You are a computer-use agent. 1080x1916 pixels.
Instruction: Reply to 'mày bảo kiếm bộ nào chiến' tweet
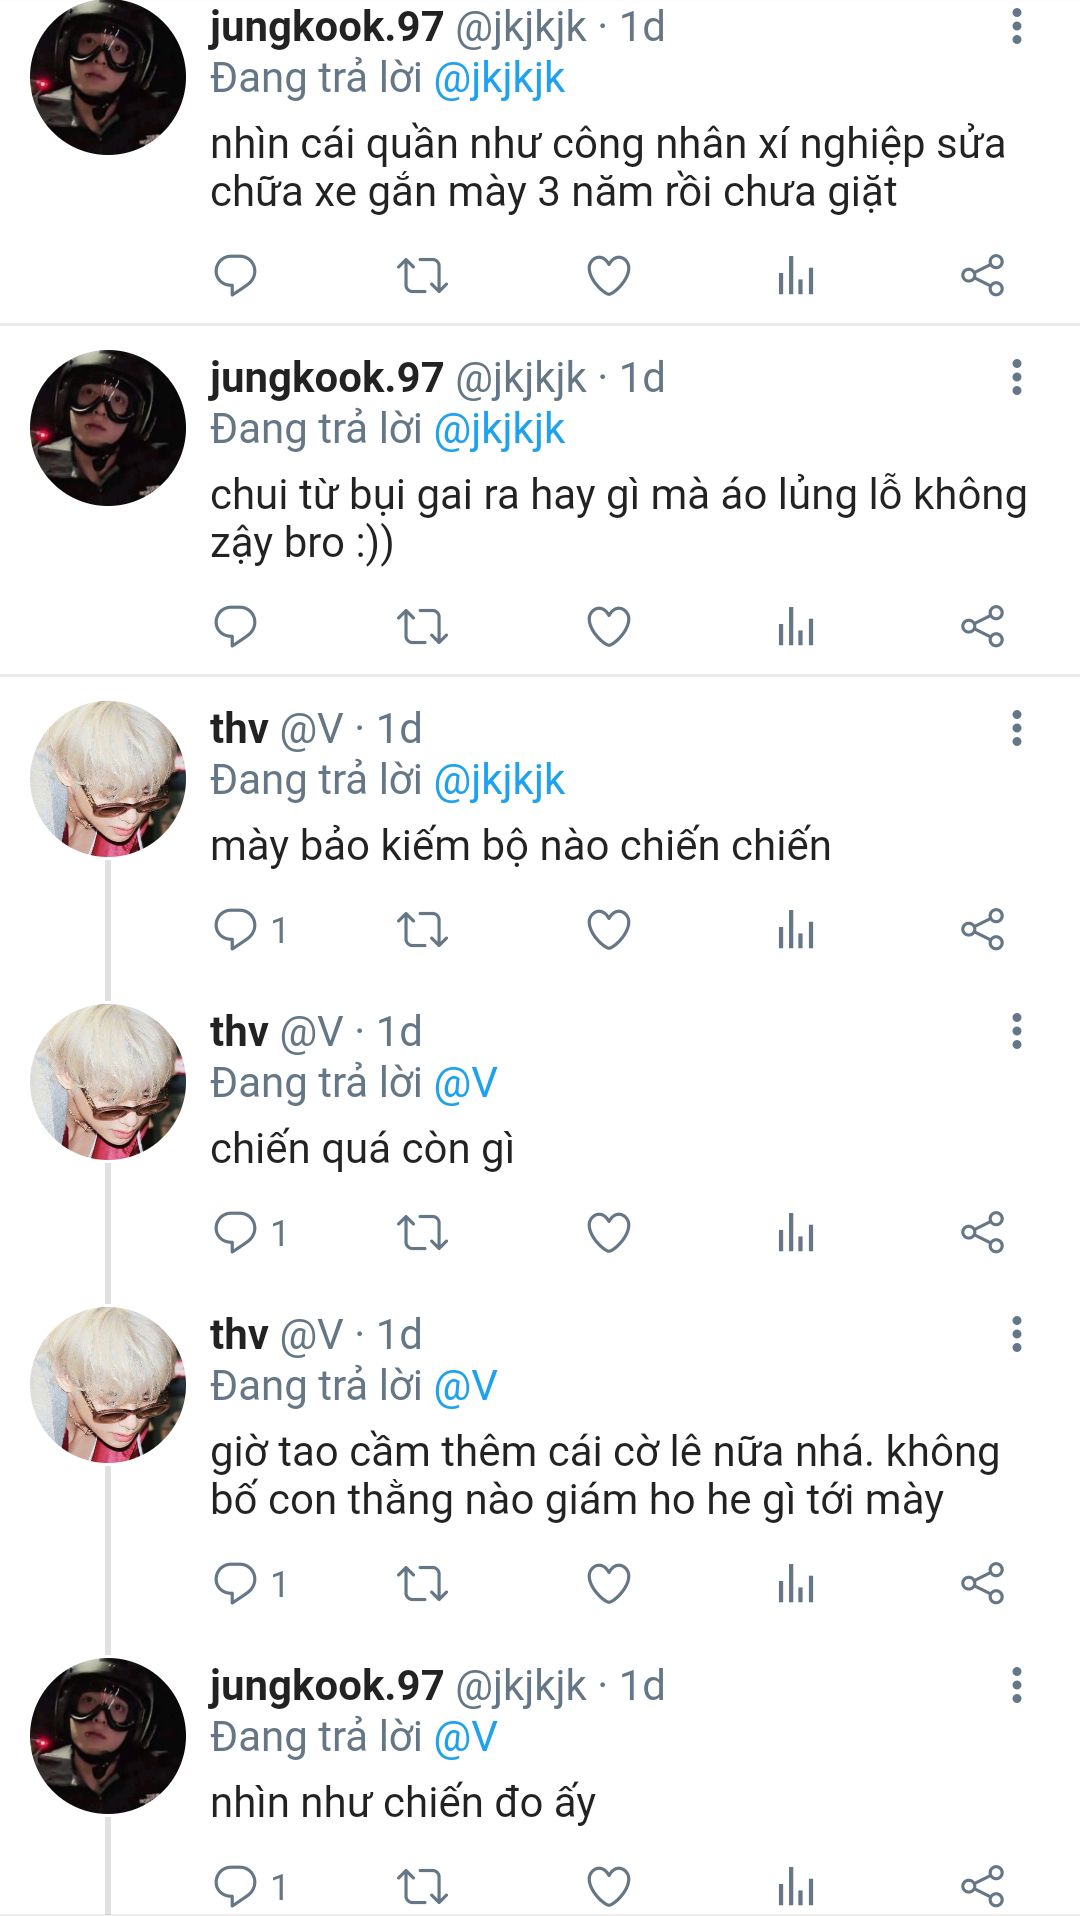236,930
